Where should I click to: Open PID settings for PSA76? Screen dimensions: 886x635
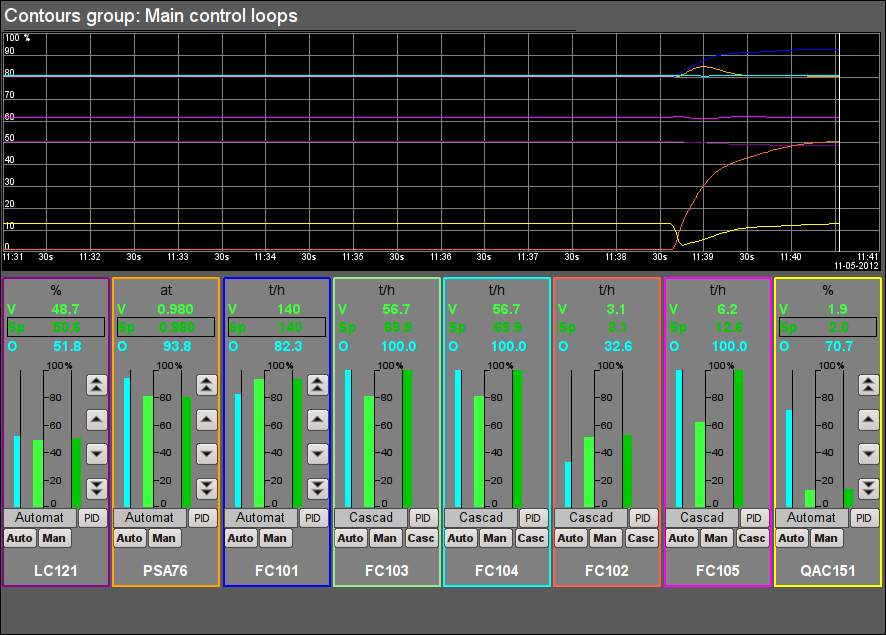tap(202, 517)
